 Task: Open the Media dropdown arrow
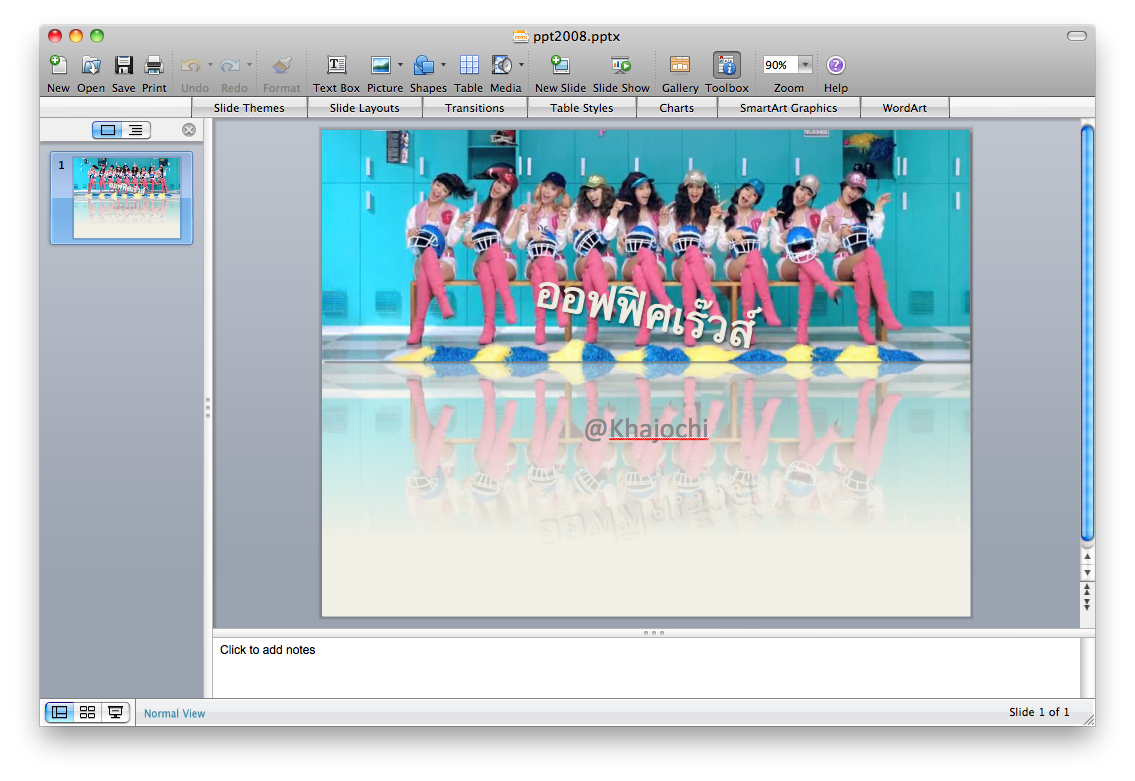pyautogui.click(x=521, y=65)
